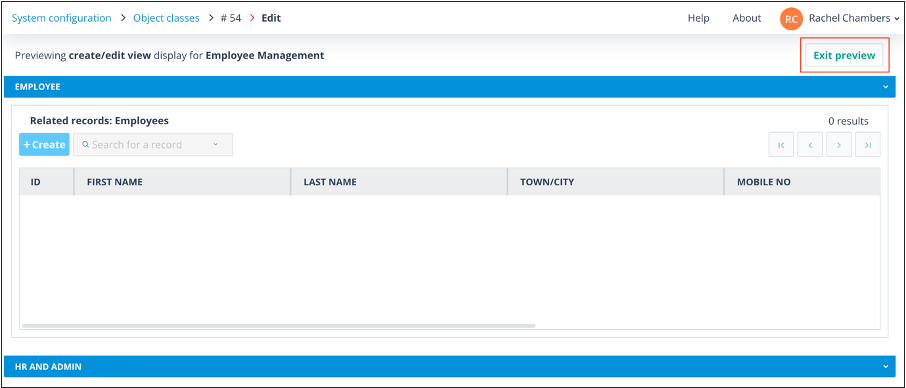Expand the HR AND ADMIN section chevron
Viewport: 906px width, 388px height.
tap(885, 367)
